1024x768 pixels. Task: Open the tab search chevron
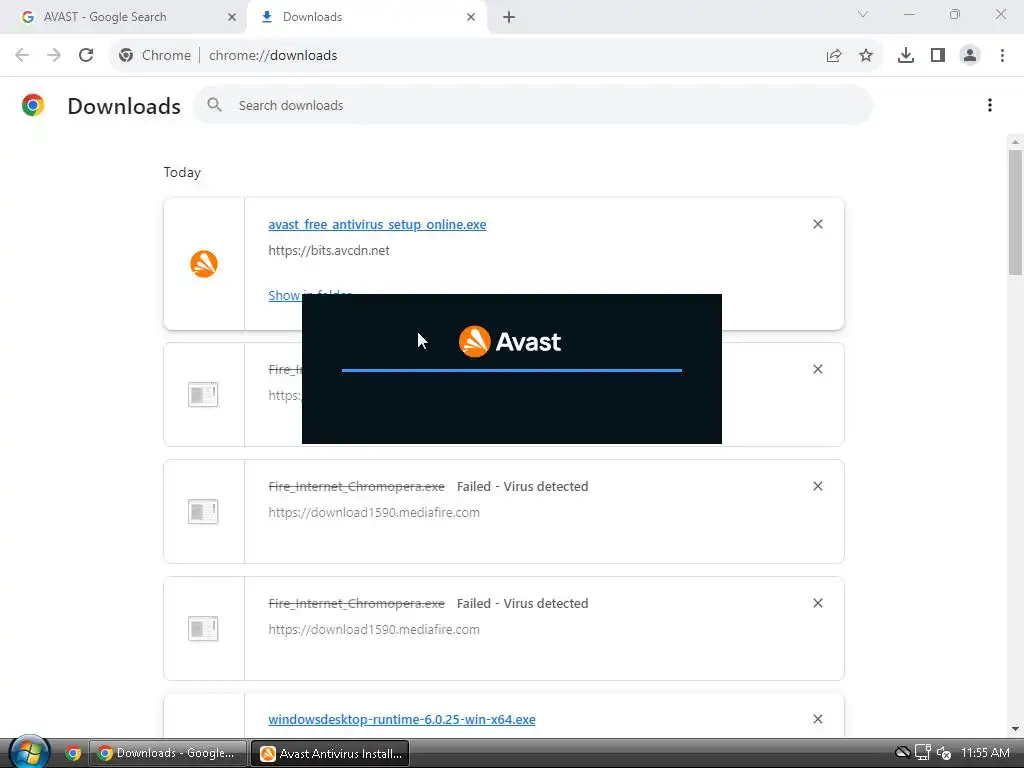863,14
